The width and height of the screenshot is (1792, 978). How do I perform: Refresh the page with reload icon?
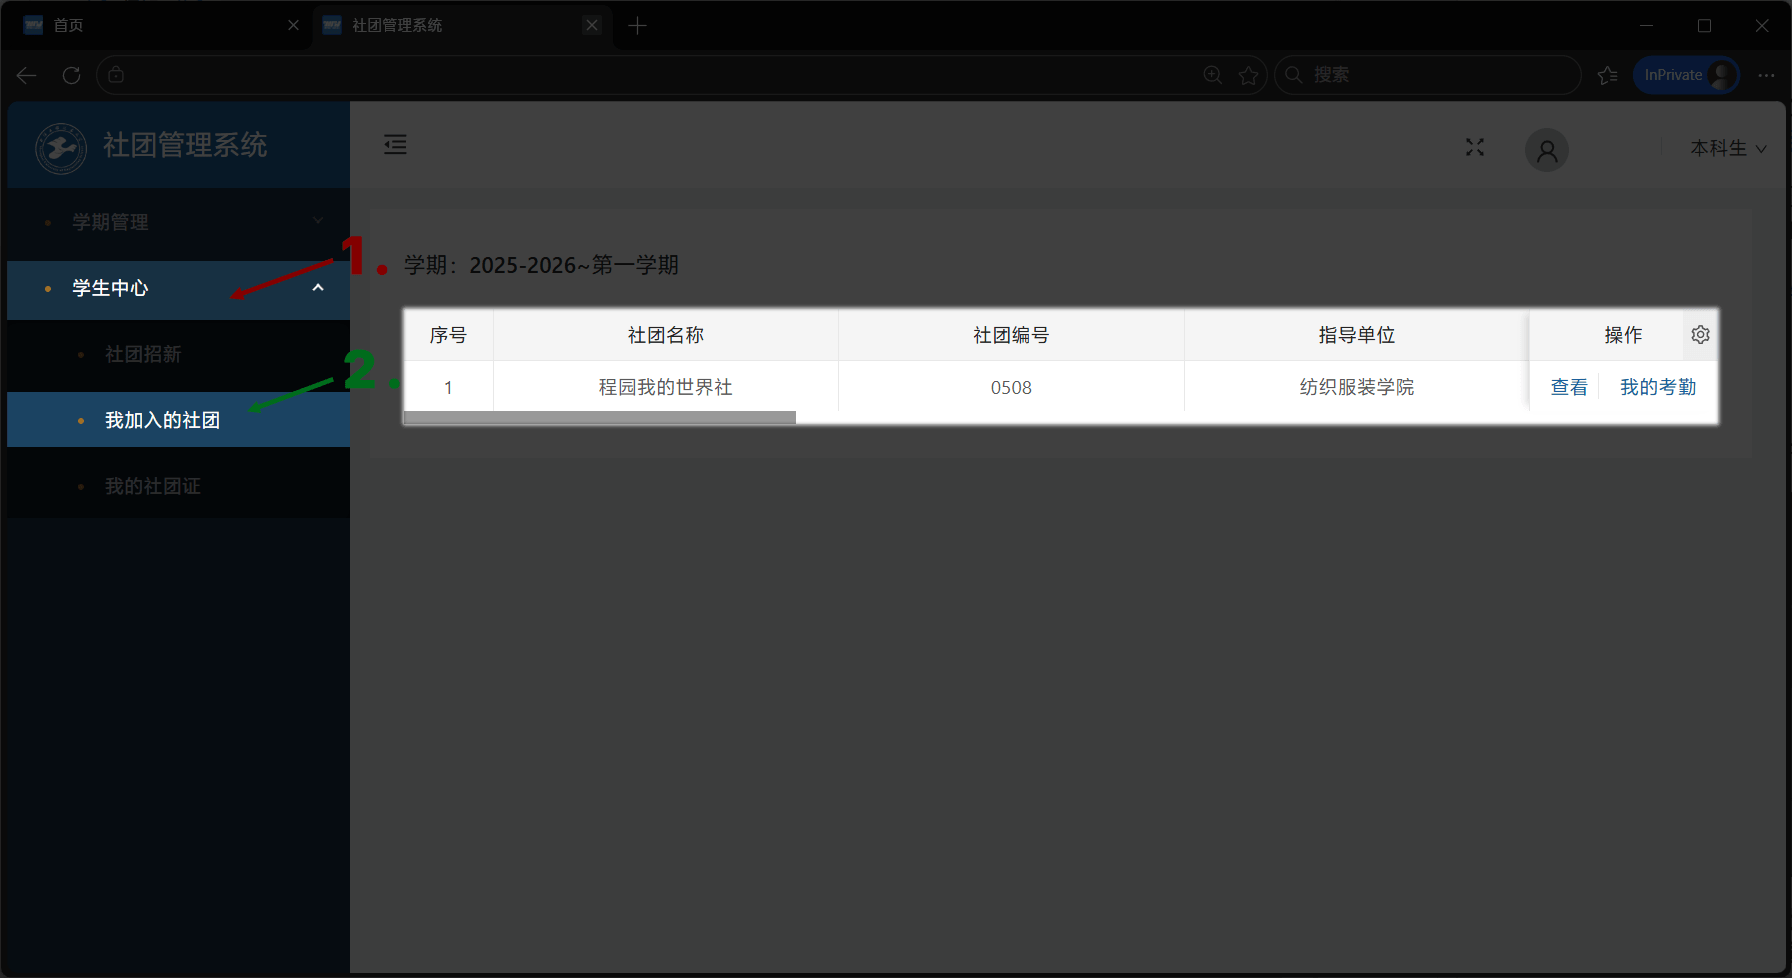tap(71, 75)
